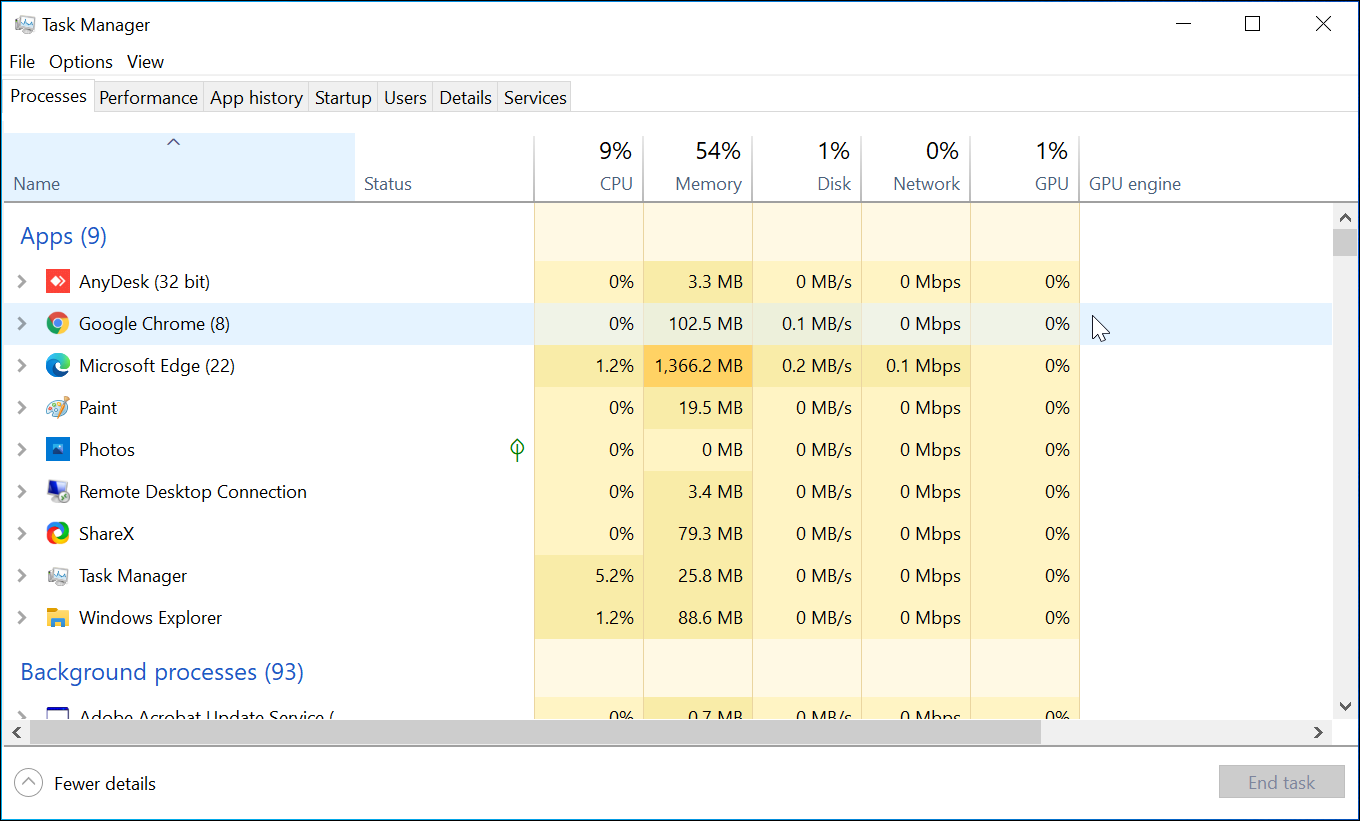Click the 5.2% CPU cell

(589, 576)
